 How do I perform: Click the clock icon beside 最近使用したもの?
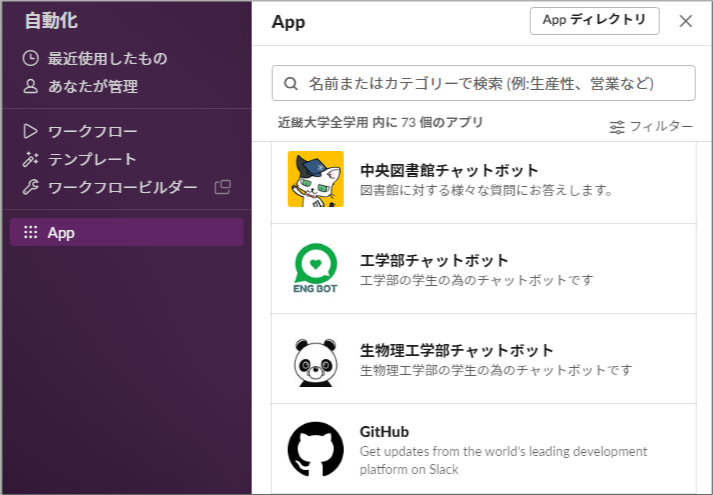click(30, 59)
